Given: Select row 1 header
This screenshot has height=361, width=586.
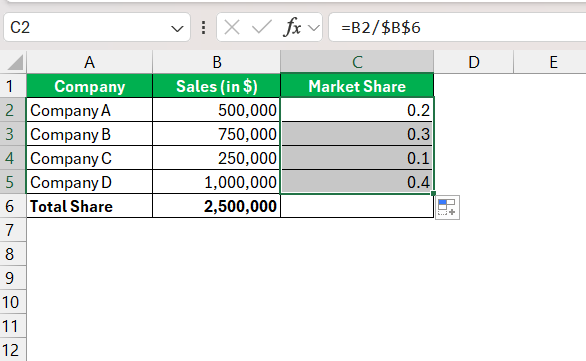Looking at the screenshot, I should coord(13,86).
